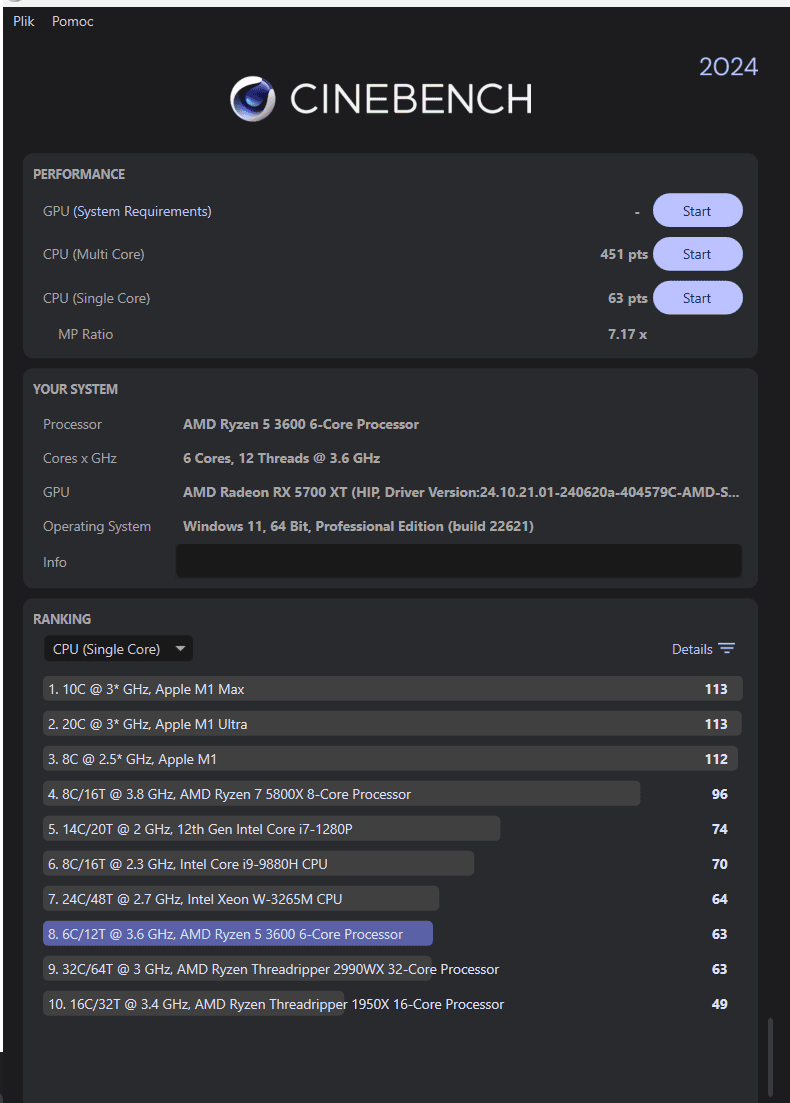Click the AMD Ryzen 5 3600 processor name
This screenshot has width=790, height=1103.
tap(301, 424)
